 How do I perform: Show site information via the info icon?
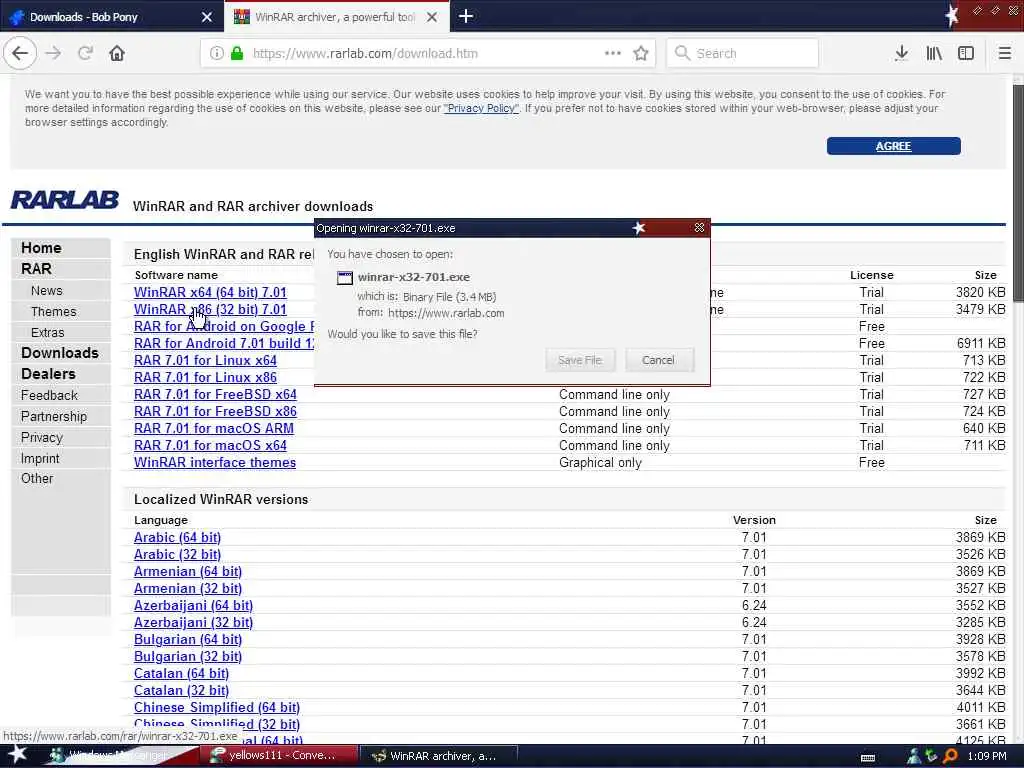tap(216, 54)
